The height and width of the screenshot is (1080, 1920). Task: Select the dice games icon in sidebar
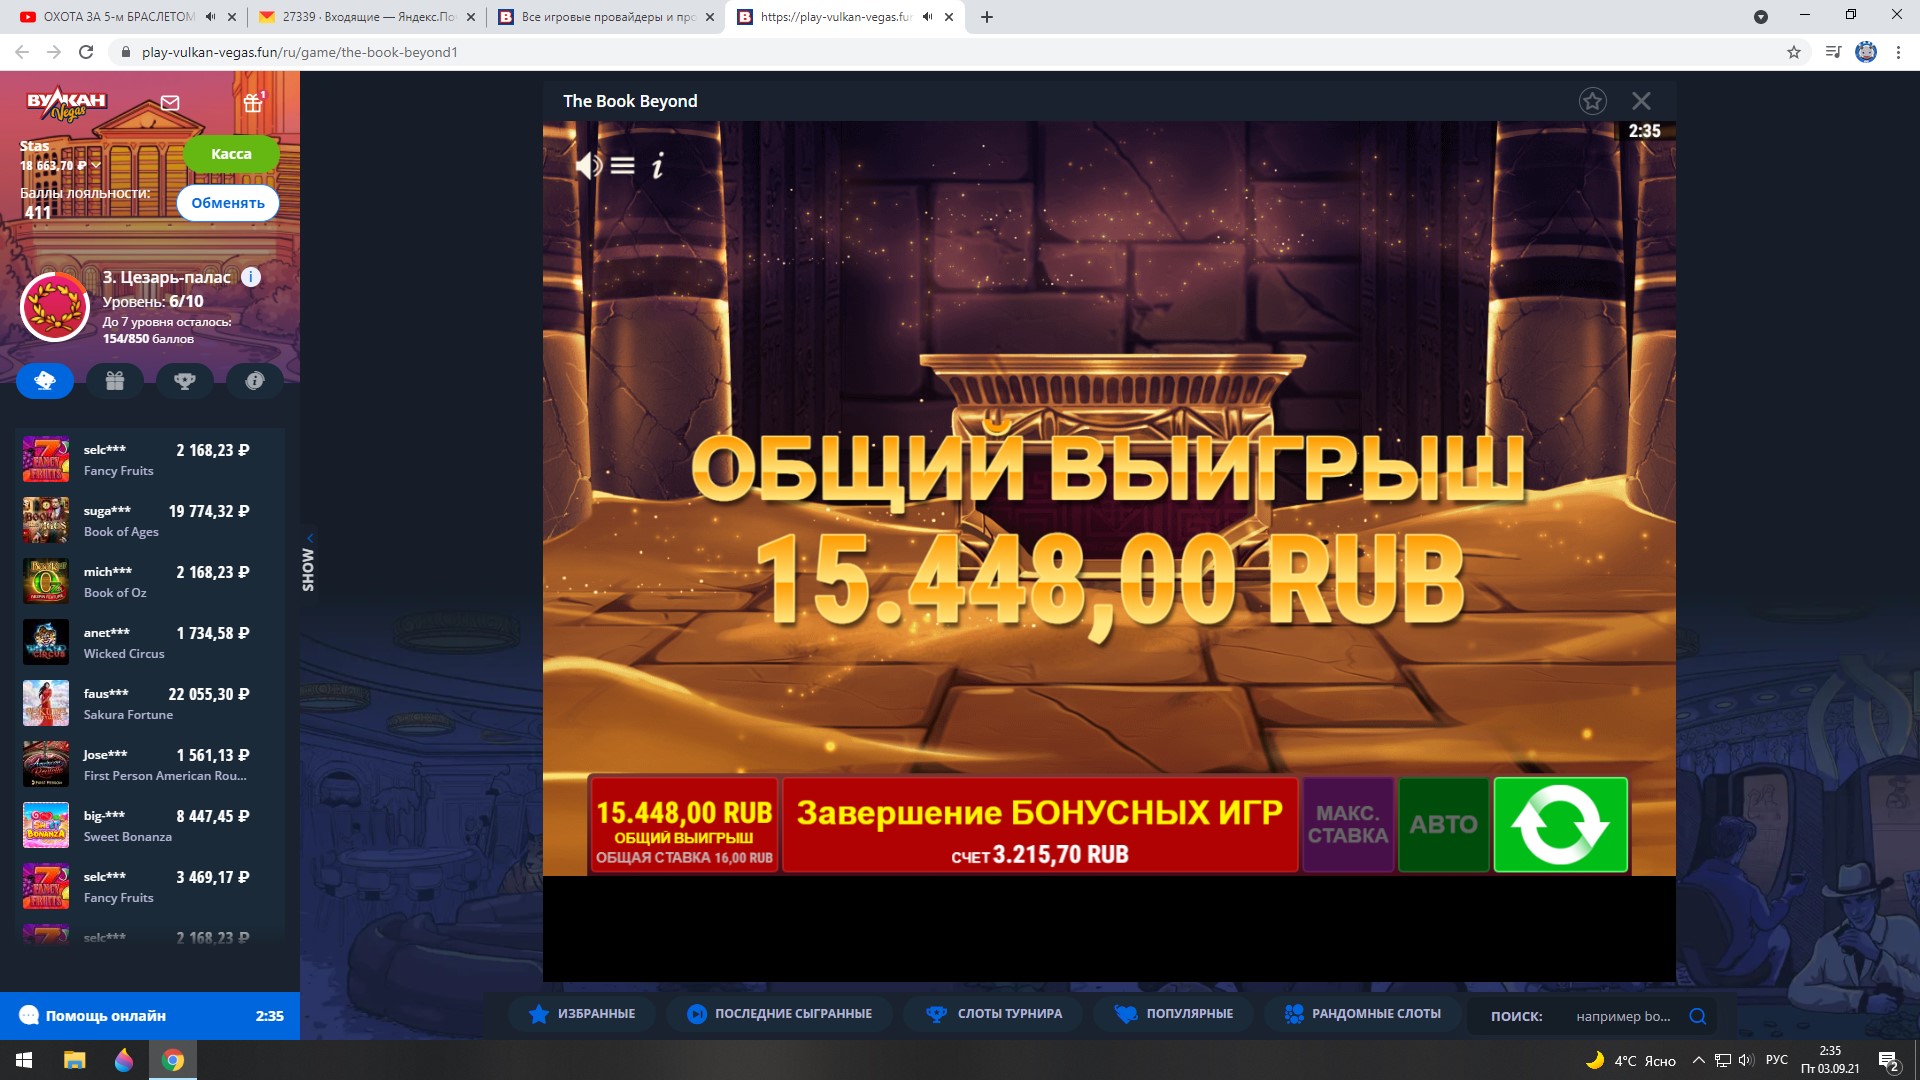click(44, 380)
